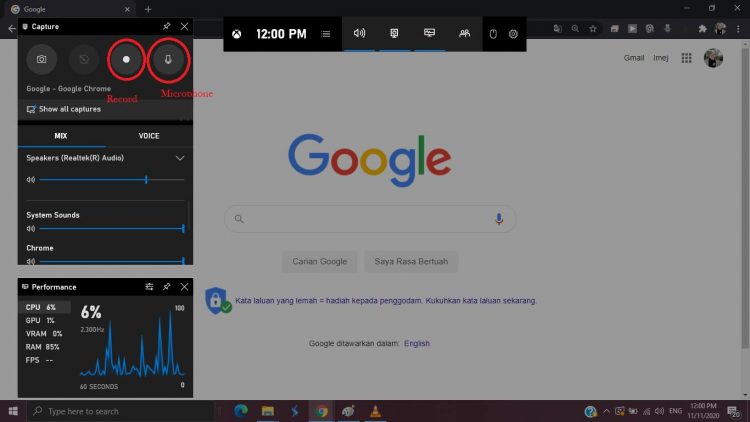Open the taskbar clock showing 12:00 PM
Viewport: 750px width, 422px height.
[704, 411]
